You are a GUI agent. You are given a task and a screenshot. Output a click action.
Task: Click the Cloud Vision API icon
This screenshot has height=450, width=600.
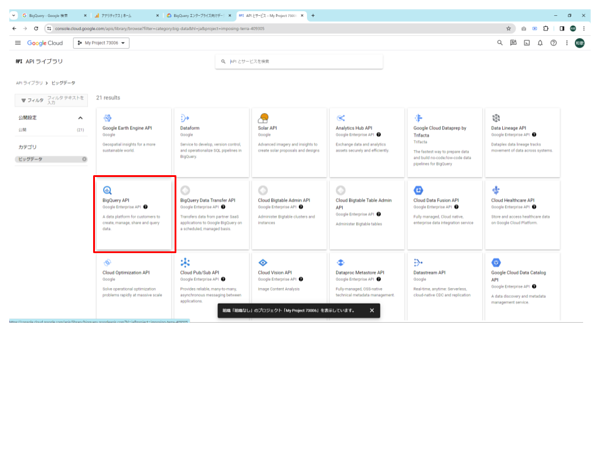click(263, 262)
